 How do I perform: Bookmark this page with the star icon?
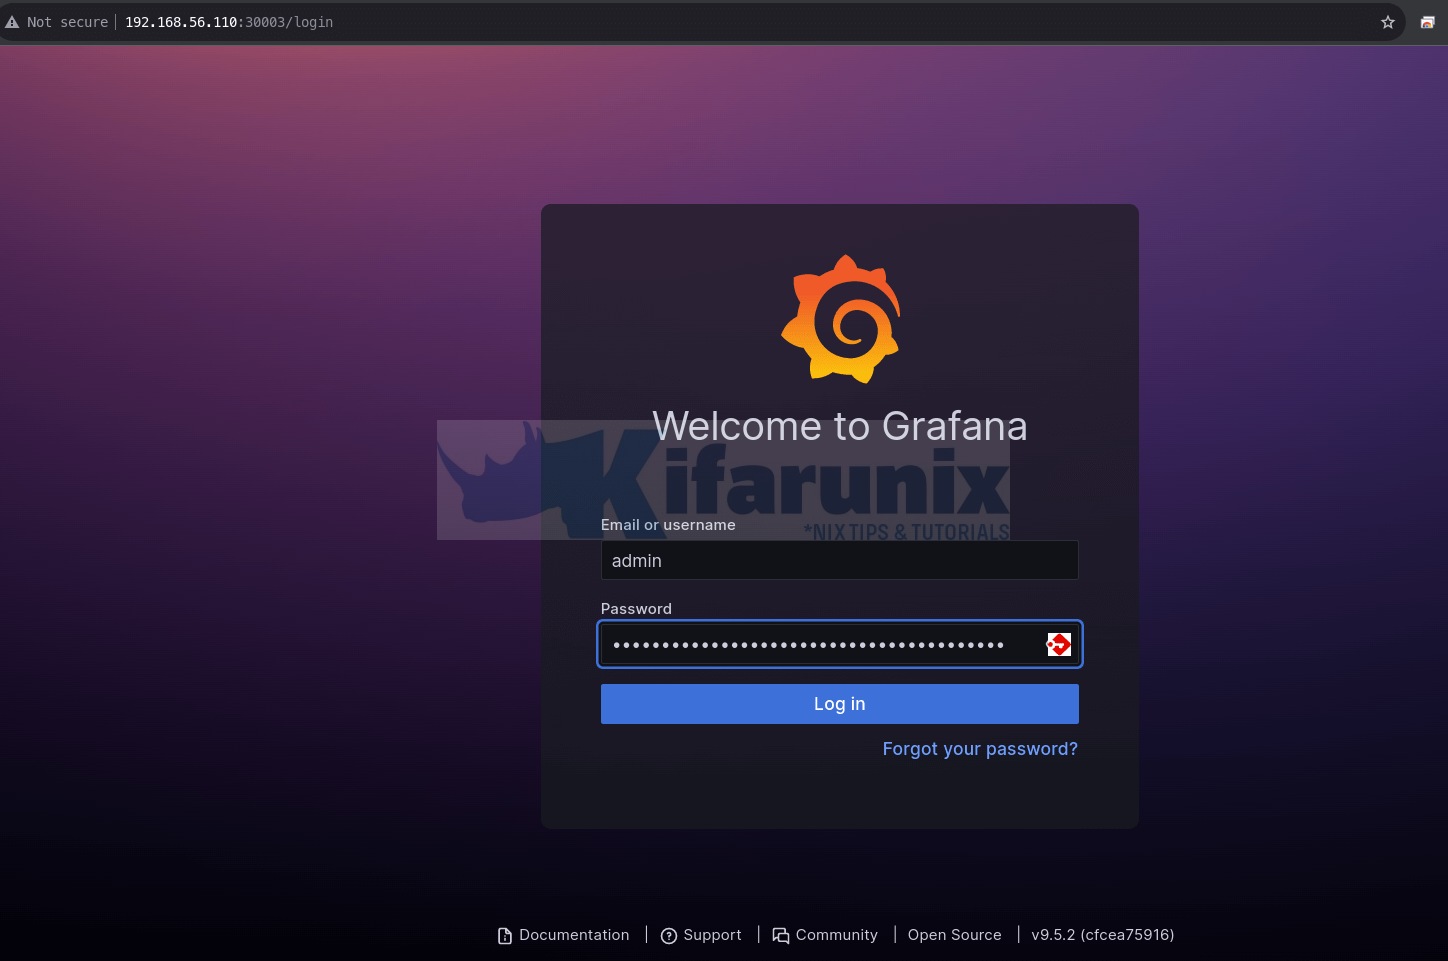coord(1388,22)
